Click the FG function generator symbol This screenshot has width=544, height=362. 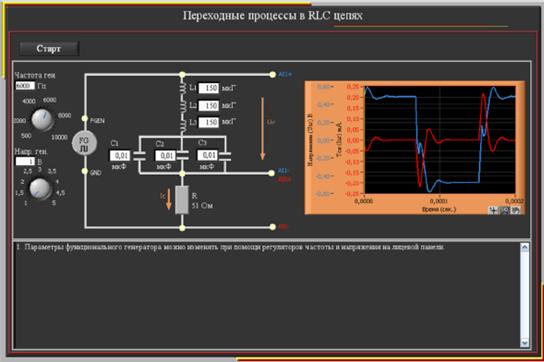pyautogui.click(x=84, y=144)
